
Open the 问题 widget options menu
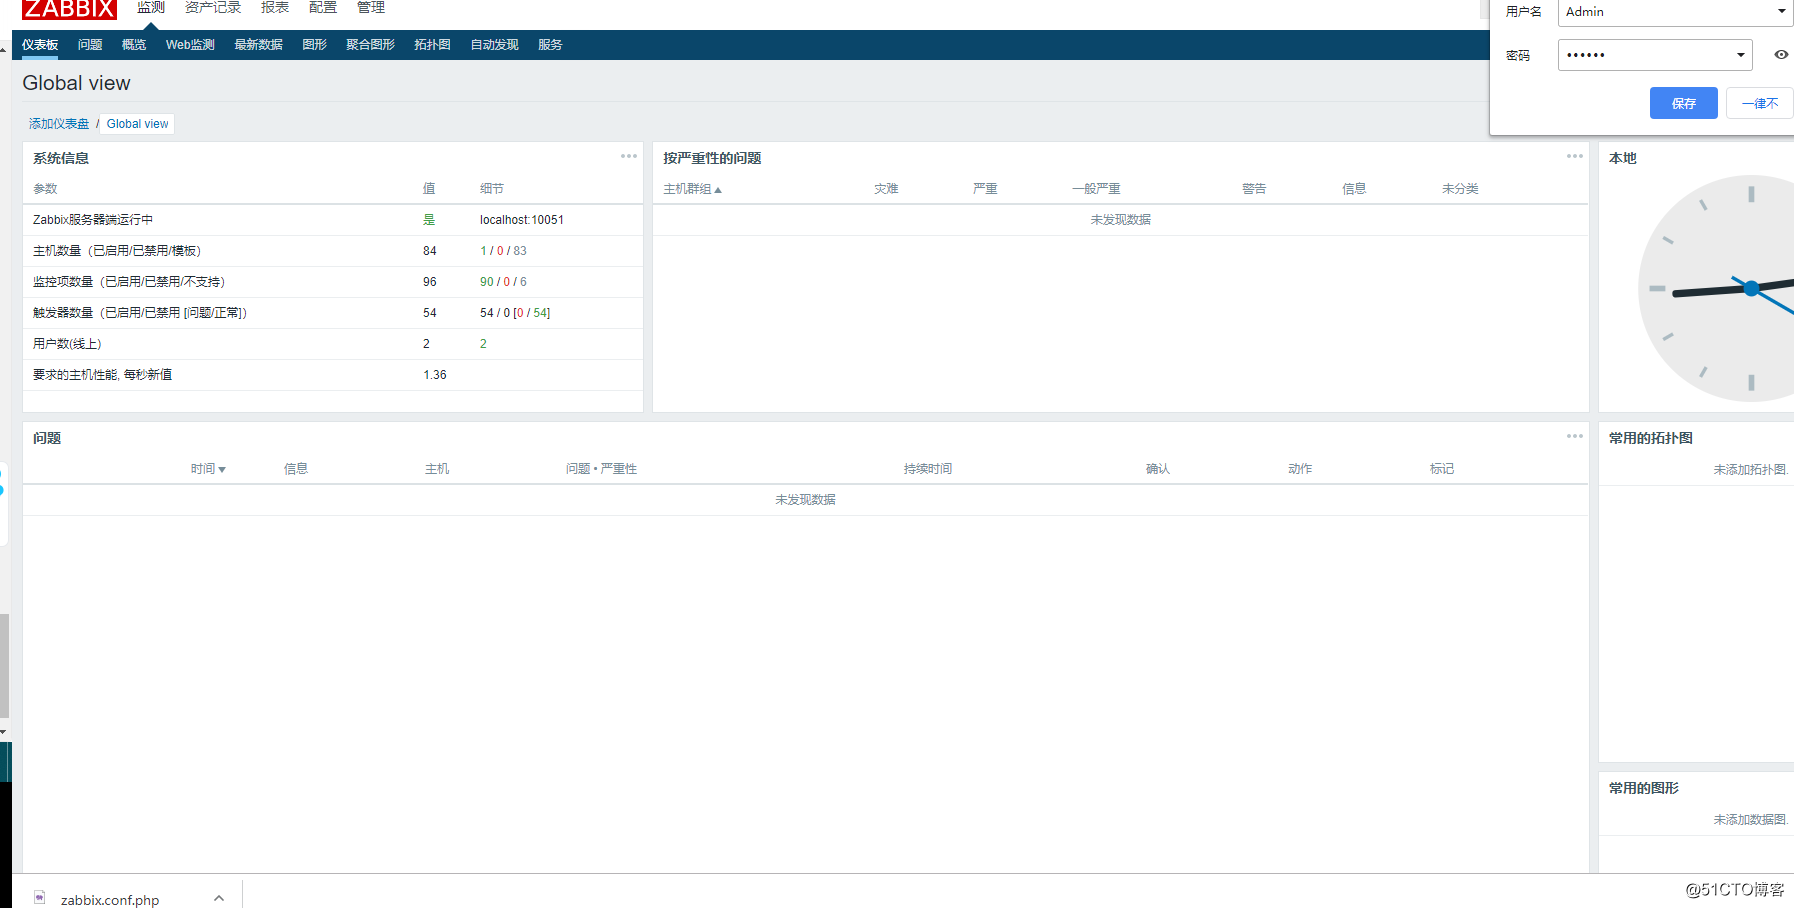pyautogui.click(x=1575, y=436)
